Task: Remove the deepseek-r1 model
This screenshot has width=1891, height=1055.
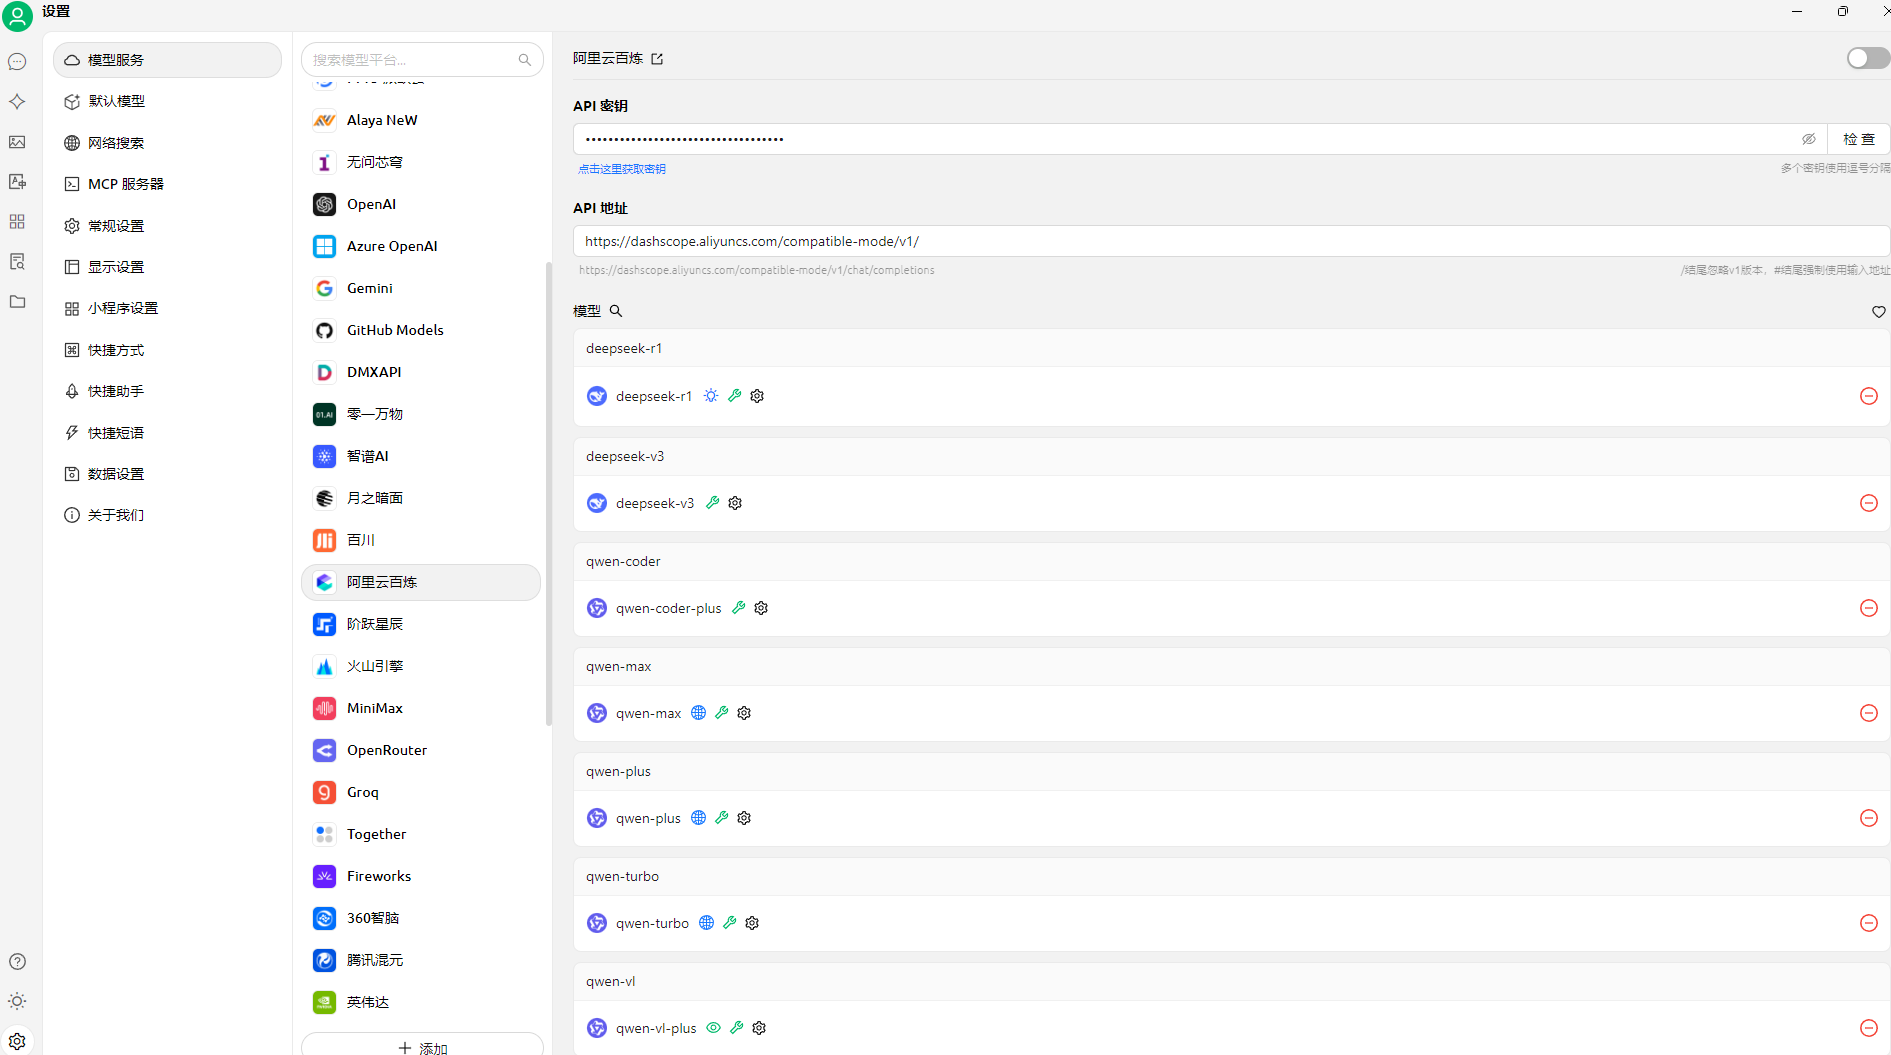Action: [1868, 396]
